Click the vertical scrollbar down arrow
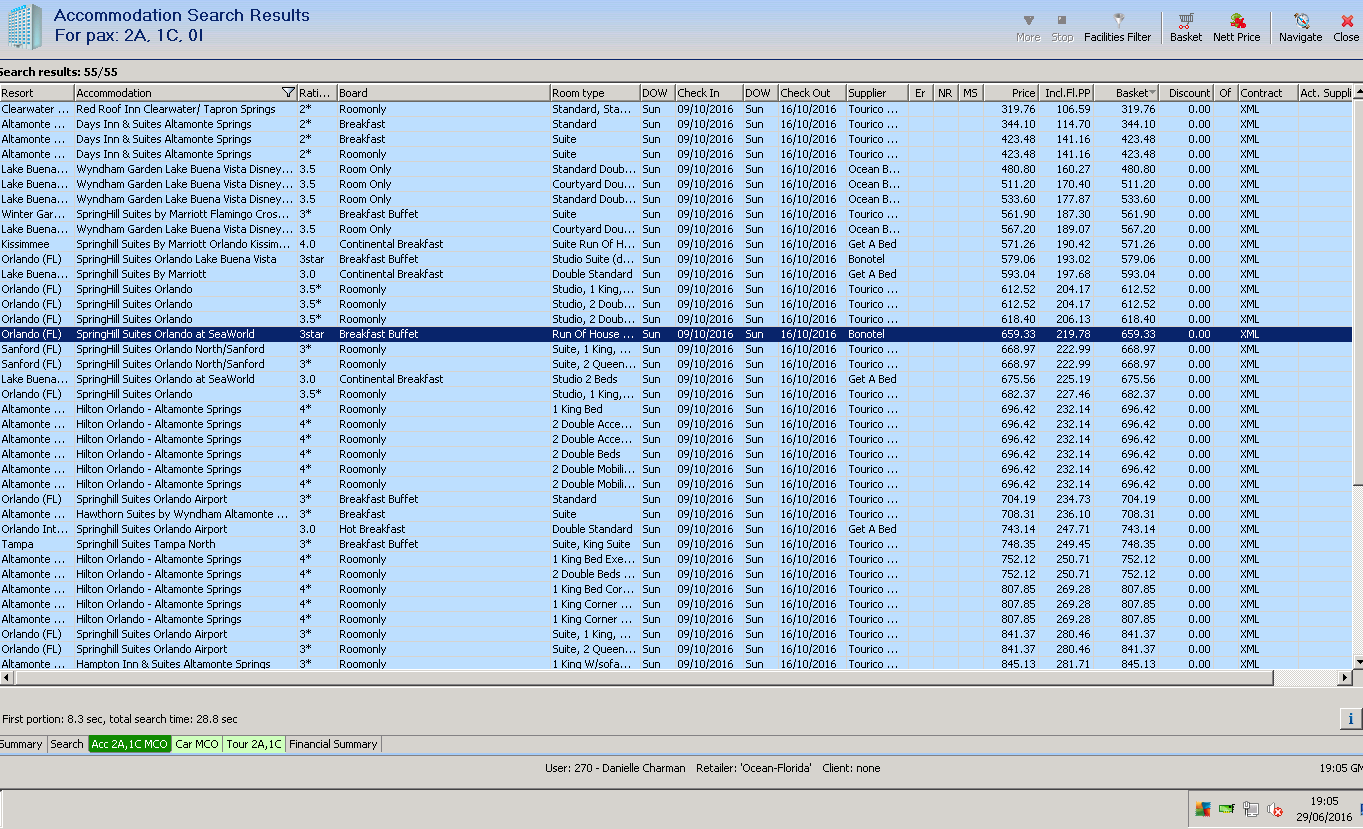 1358,662
